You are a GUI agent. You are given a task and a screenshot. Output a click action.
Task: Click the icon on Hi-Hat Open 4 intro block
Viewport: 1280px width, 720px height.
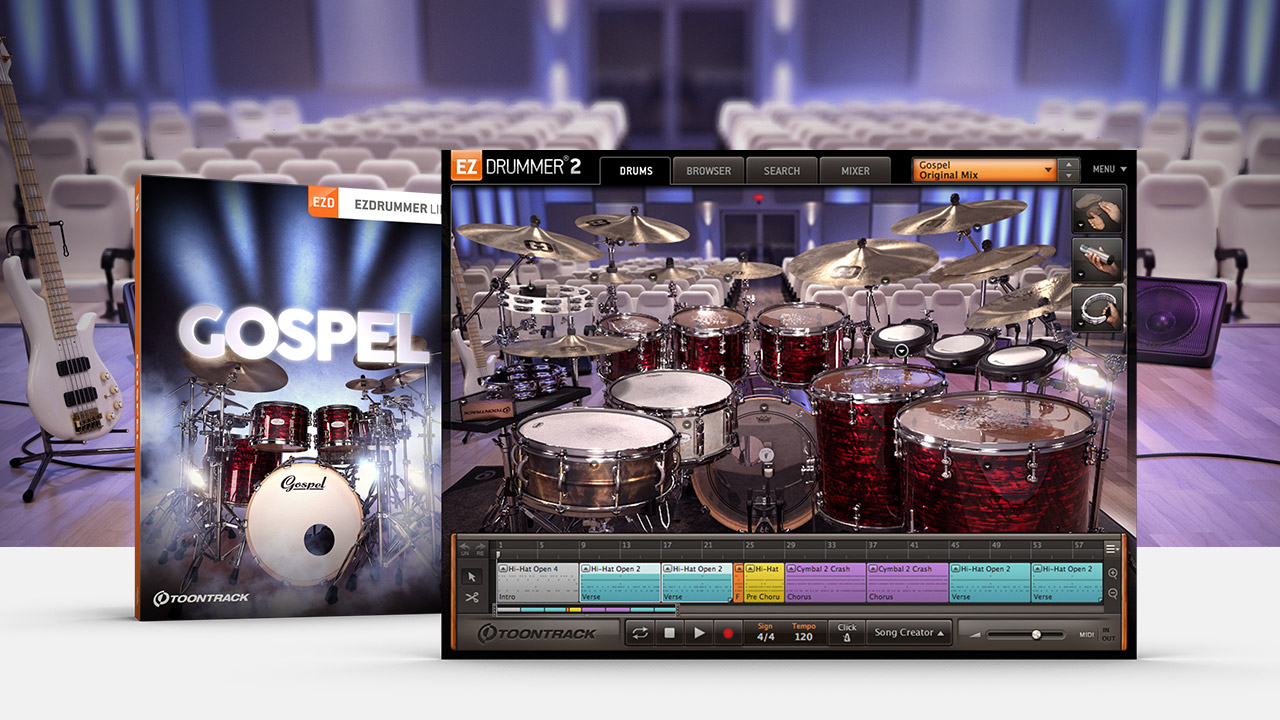pyautogui.click(x=503, y=569)
